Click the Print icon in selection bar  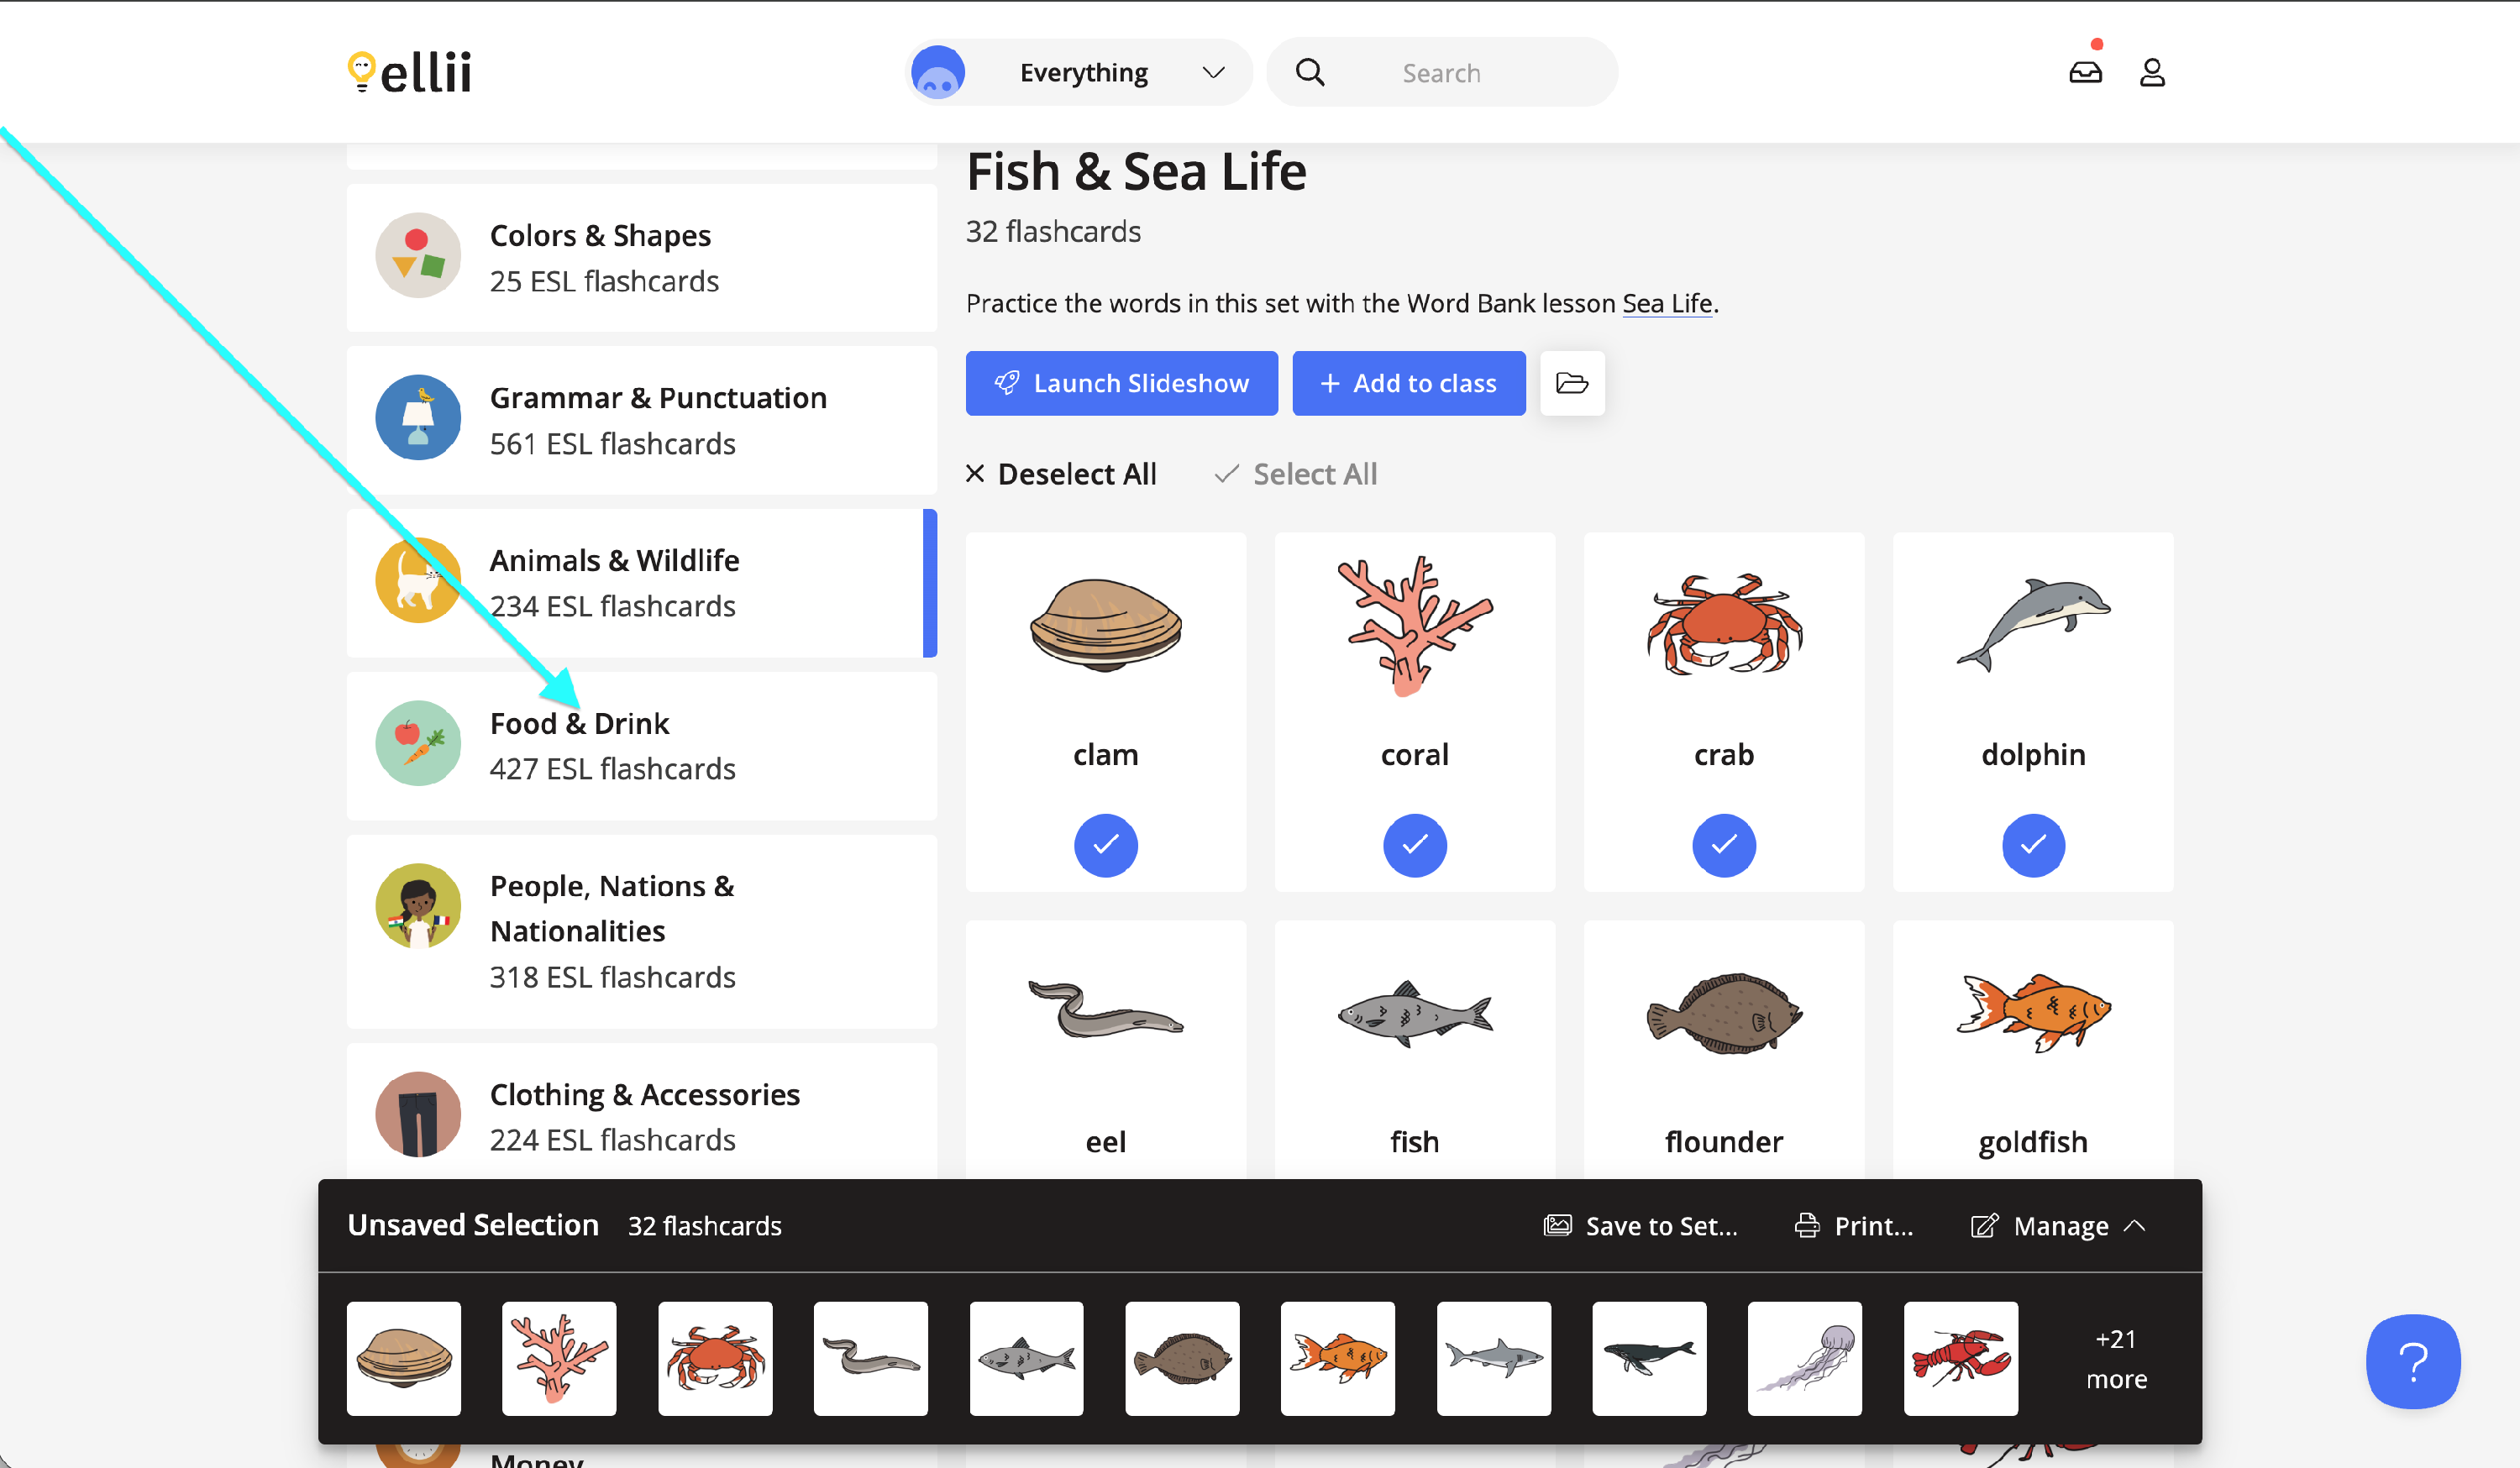click(x=1807, y=1225)
